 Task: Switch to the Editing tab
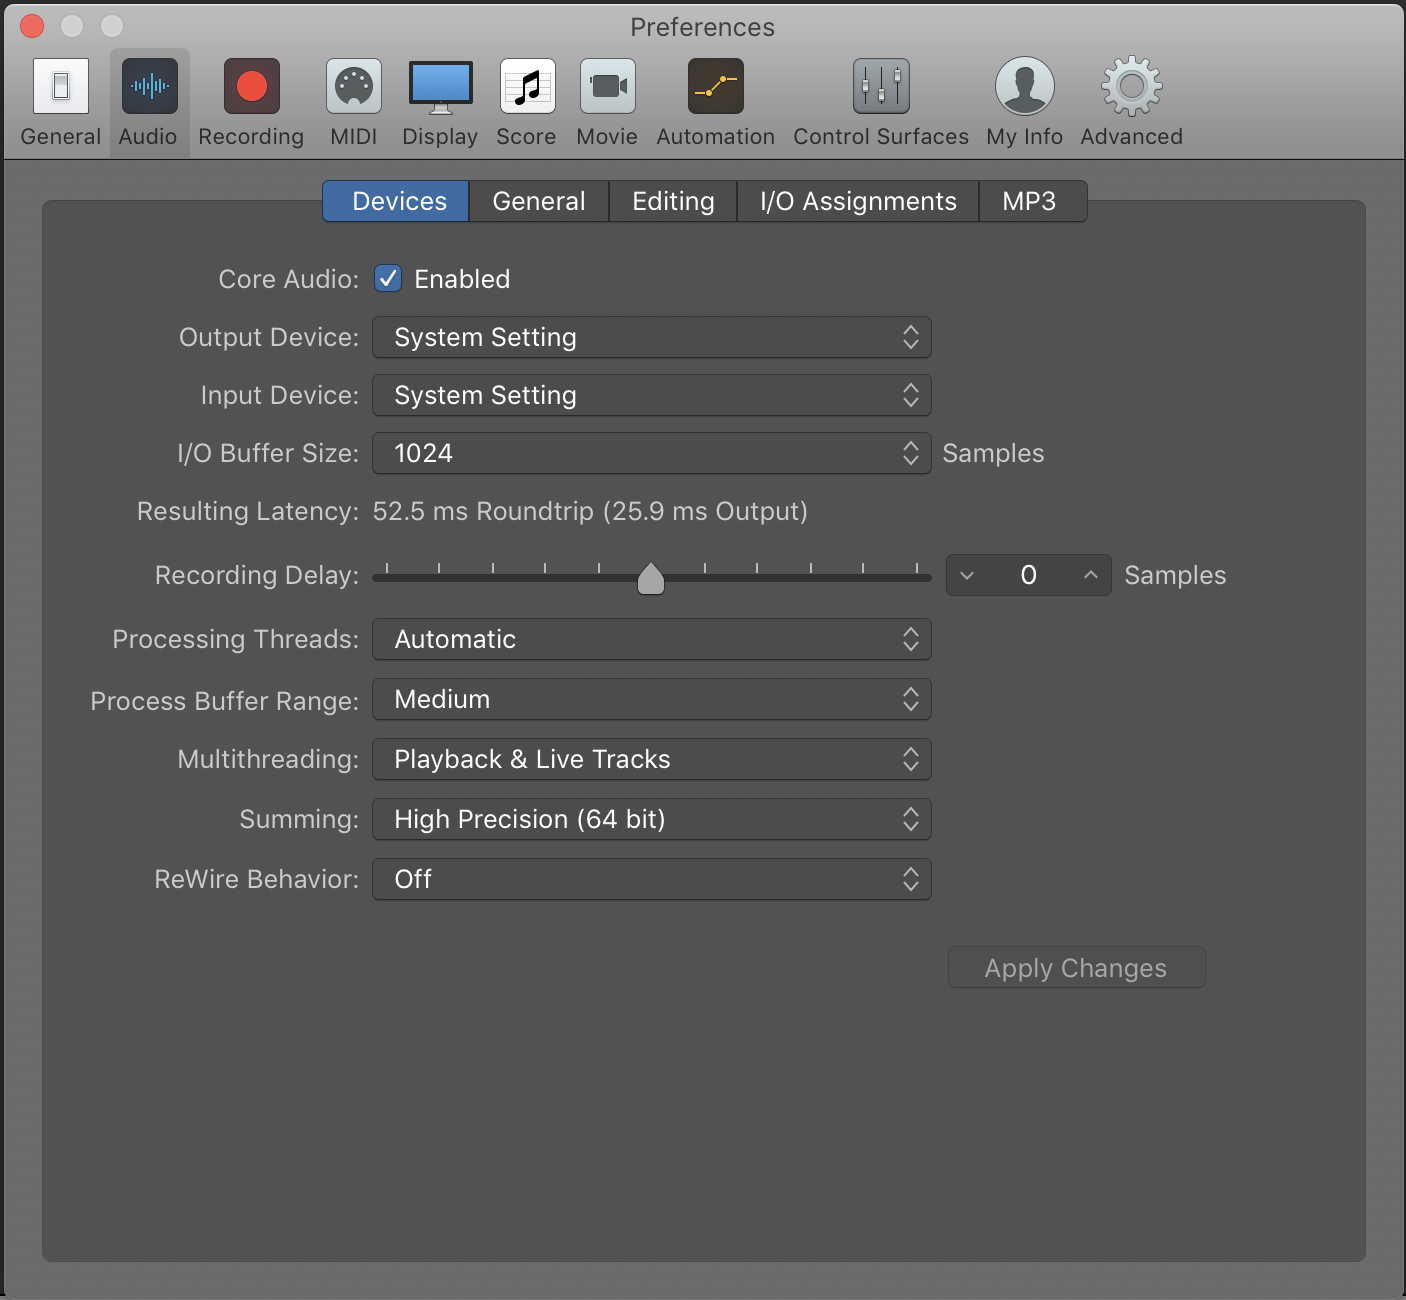(673, 201)
